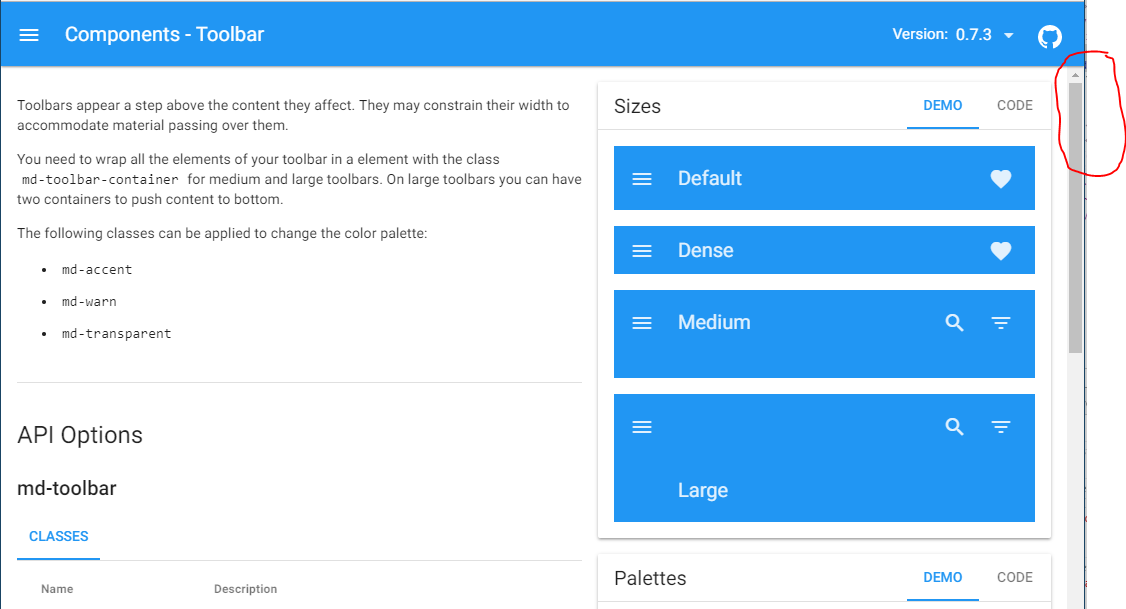1126x609 pixels.
Task: Click the heart icon in Dense toolbar
Action: (1000, 251)
